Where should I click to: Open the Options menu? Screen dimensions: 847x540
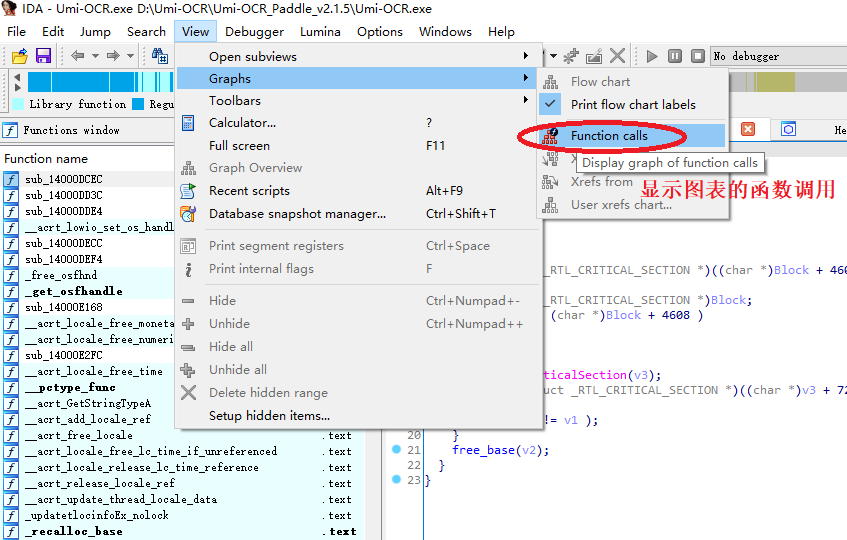coord(380,32)
